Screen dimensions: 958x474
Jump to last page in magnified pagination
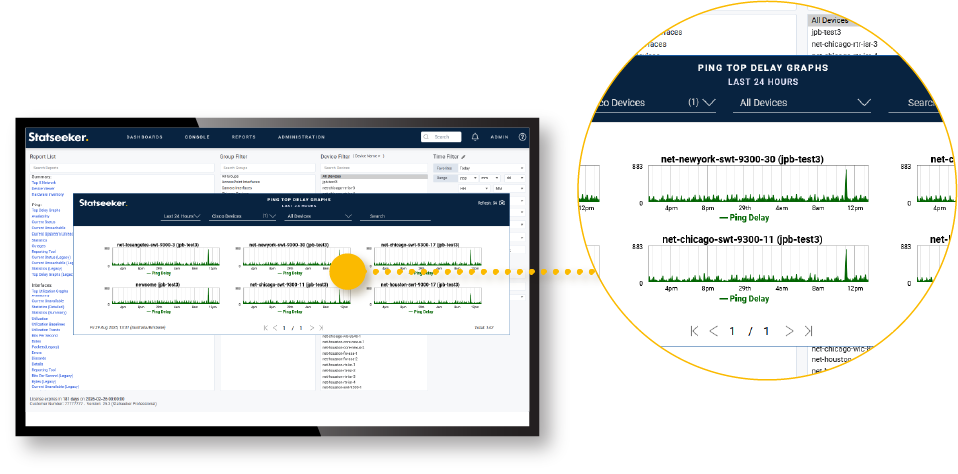tap(808, 331)
